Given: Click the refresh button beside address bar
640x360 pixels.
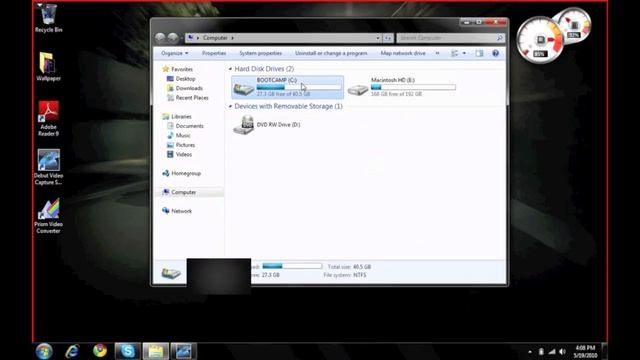Looking at the screenshot, I should click(388, 38).
